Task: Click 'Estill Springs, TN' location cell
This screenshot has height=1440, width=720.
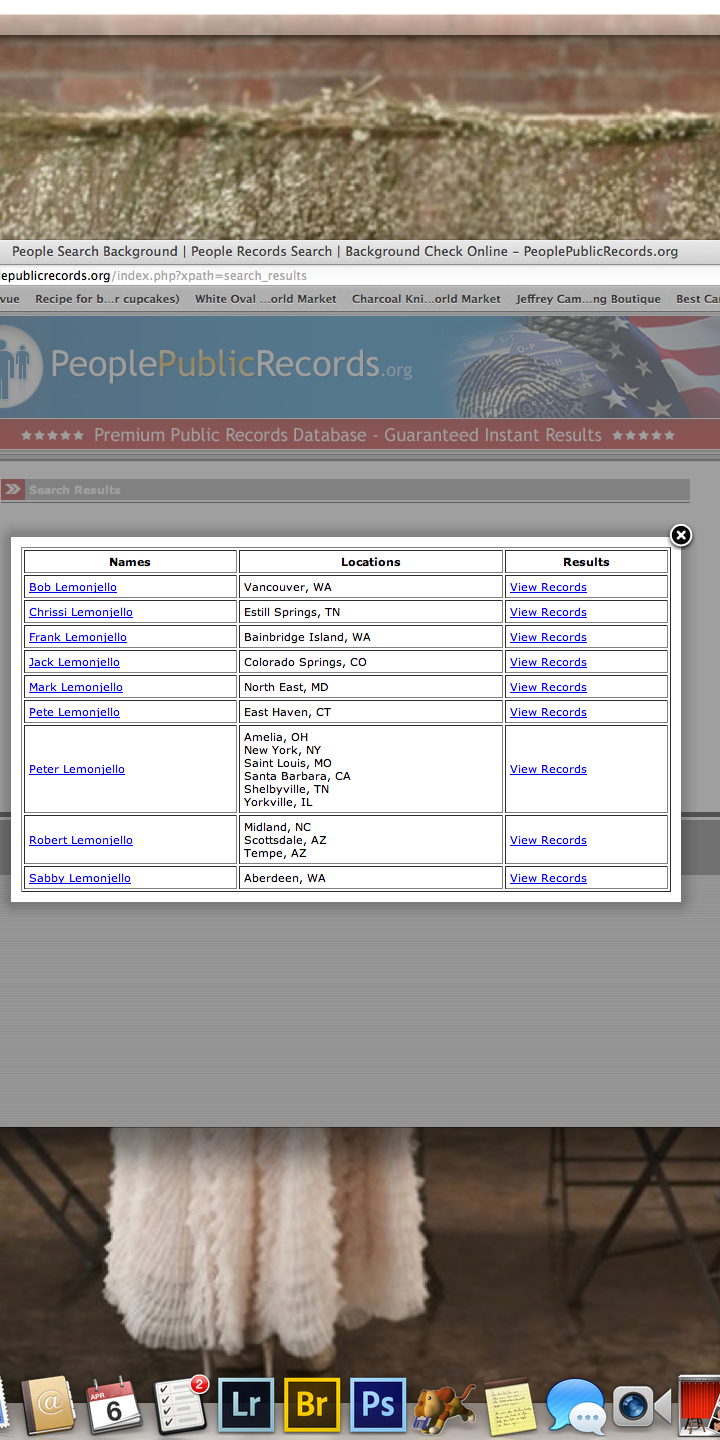Action: [371, 612]
